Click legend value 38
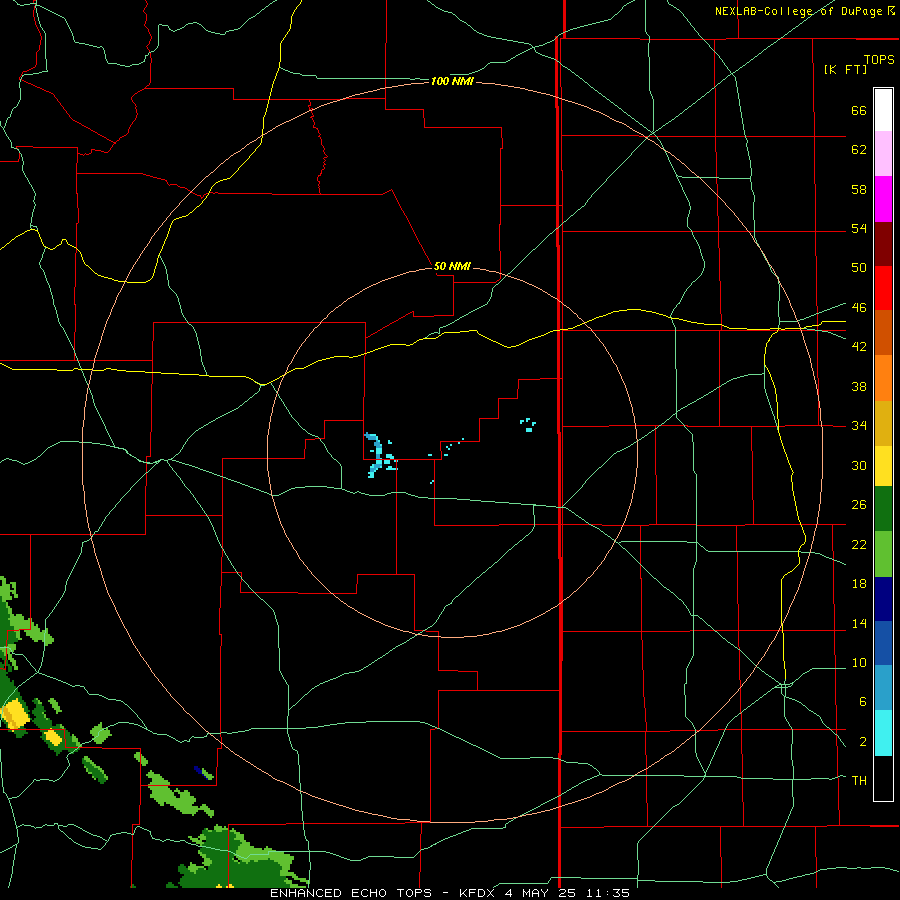 (859, 386)
